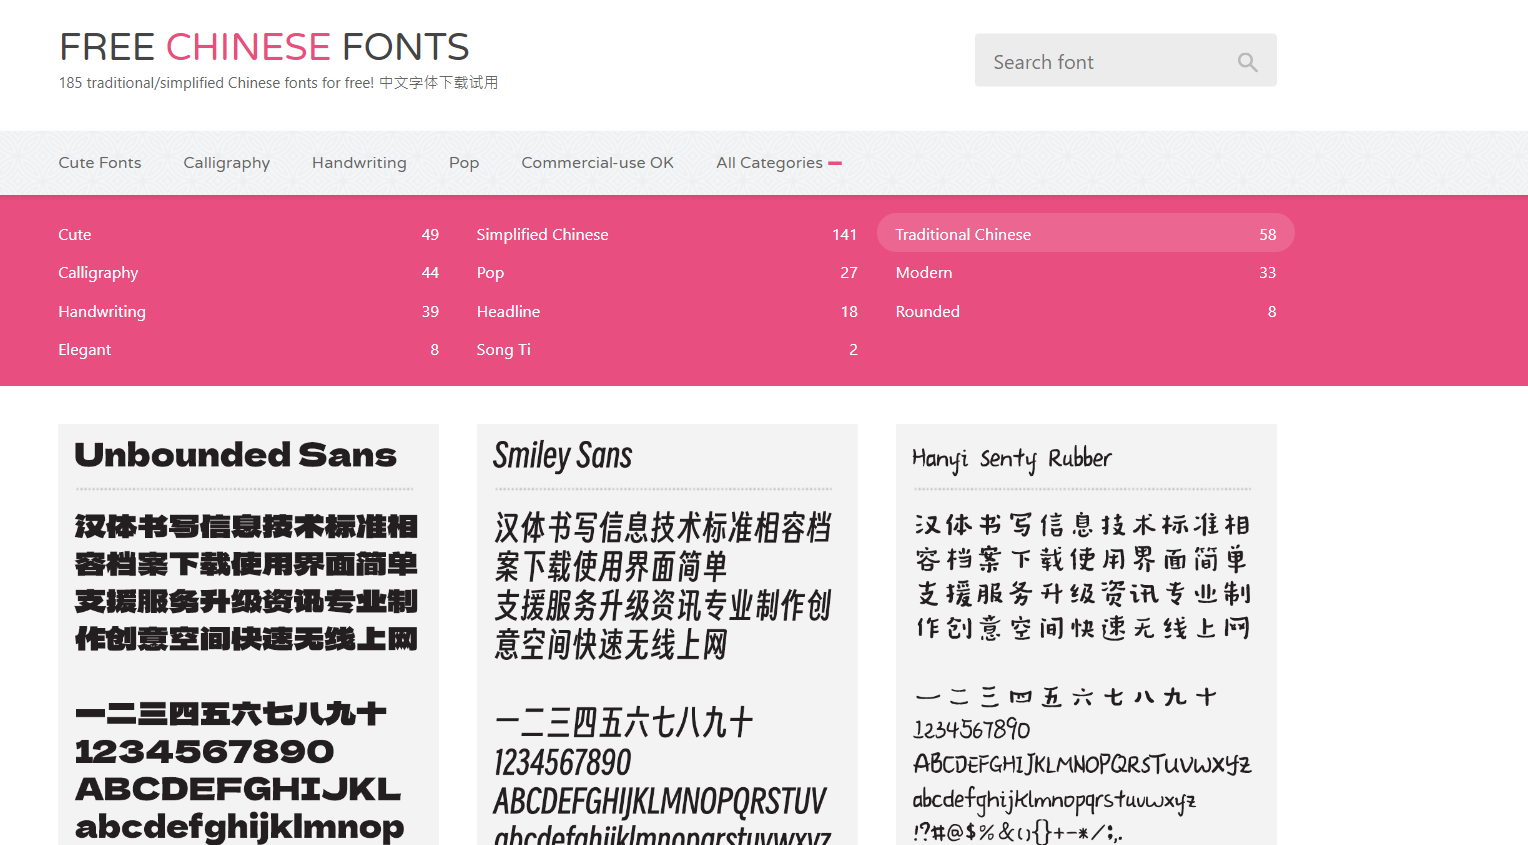Image resolution: width=1528 pixels, height=845 pixels.
Task: Open the Cute Fonts navigation item
Action: 99,162
